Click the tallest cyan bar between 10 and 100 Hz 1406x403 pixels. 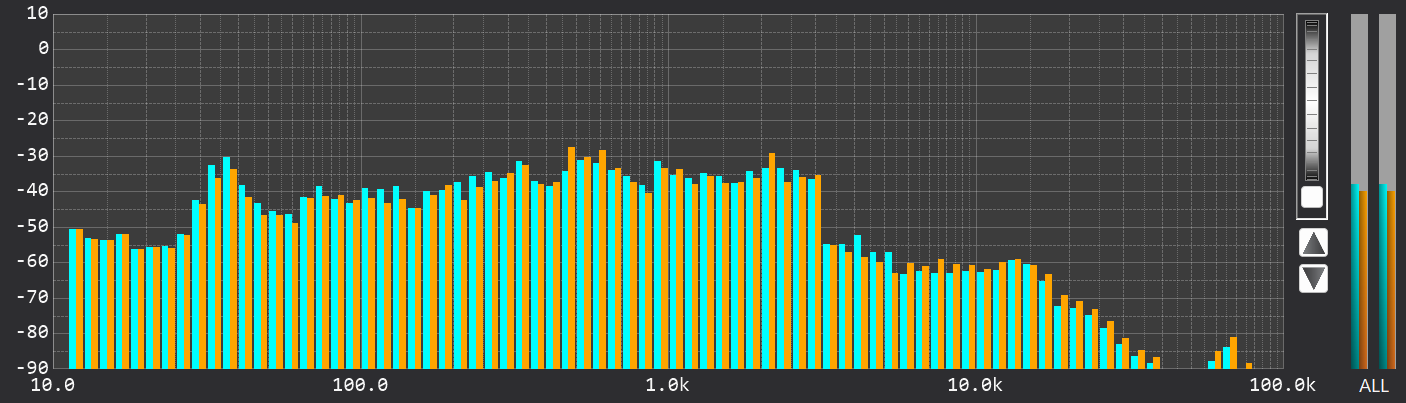point(227,262)
